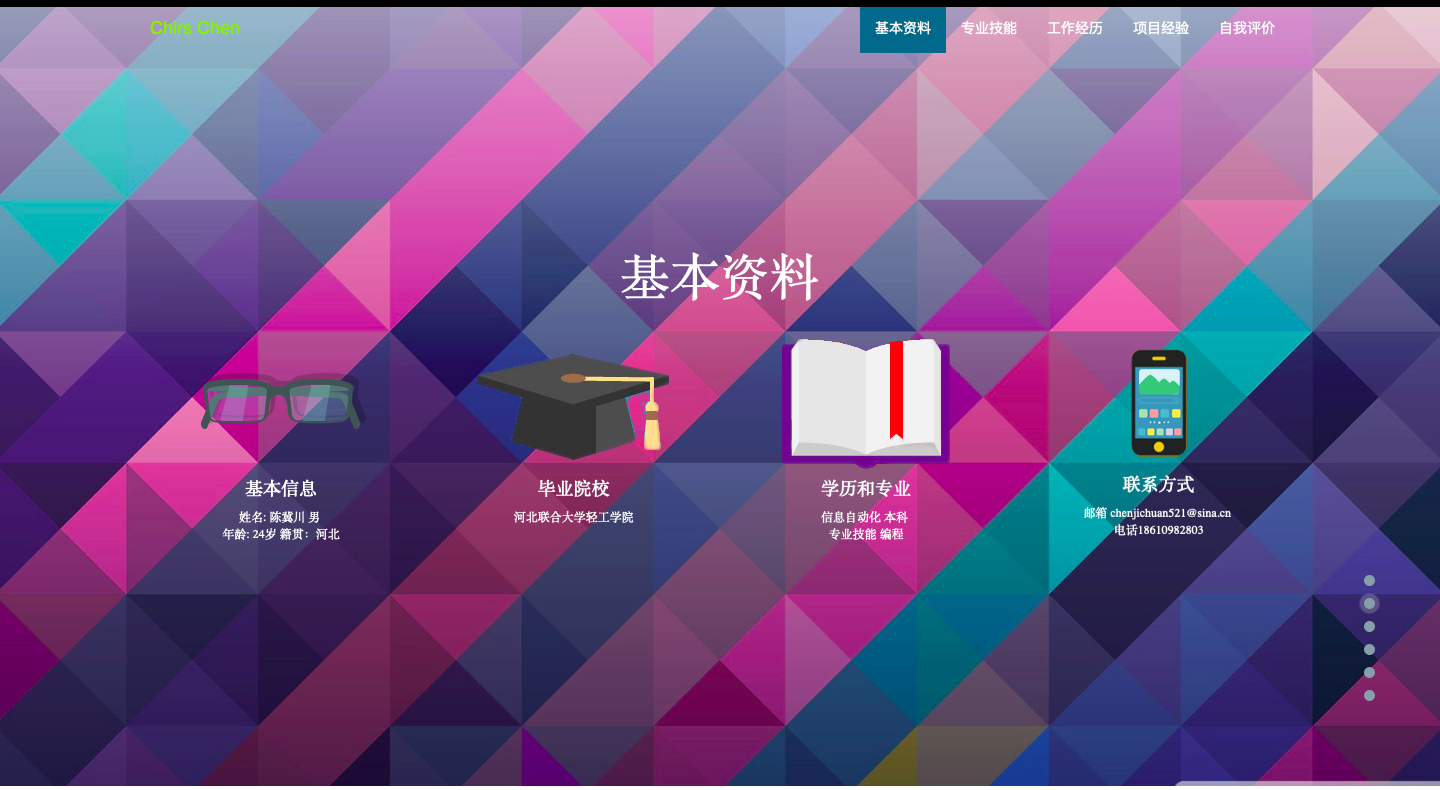Switch to the 专业技能 section
1440x790 pixels.
click(x=988, y=28)
